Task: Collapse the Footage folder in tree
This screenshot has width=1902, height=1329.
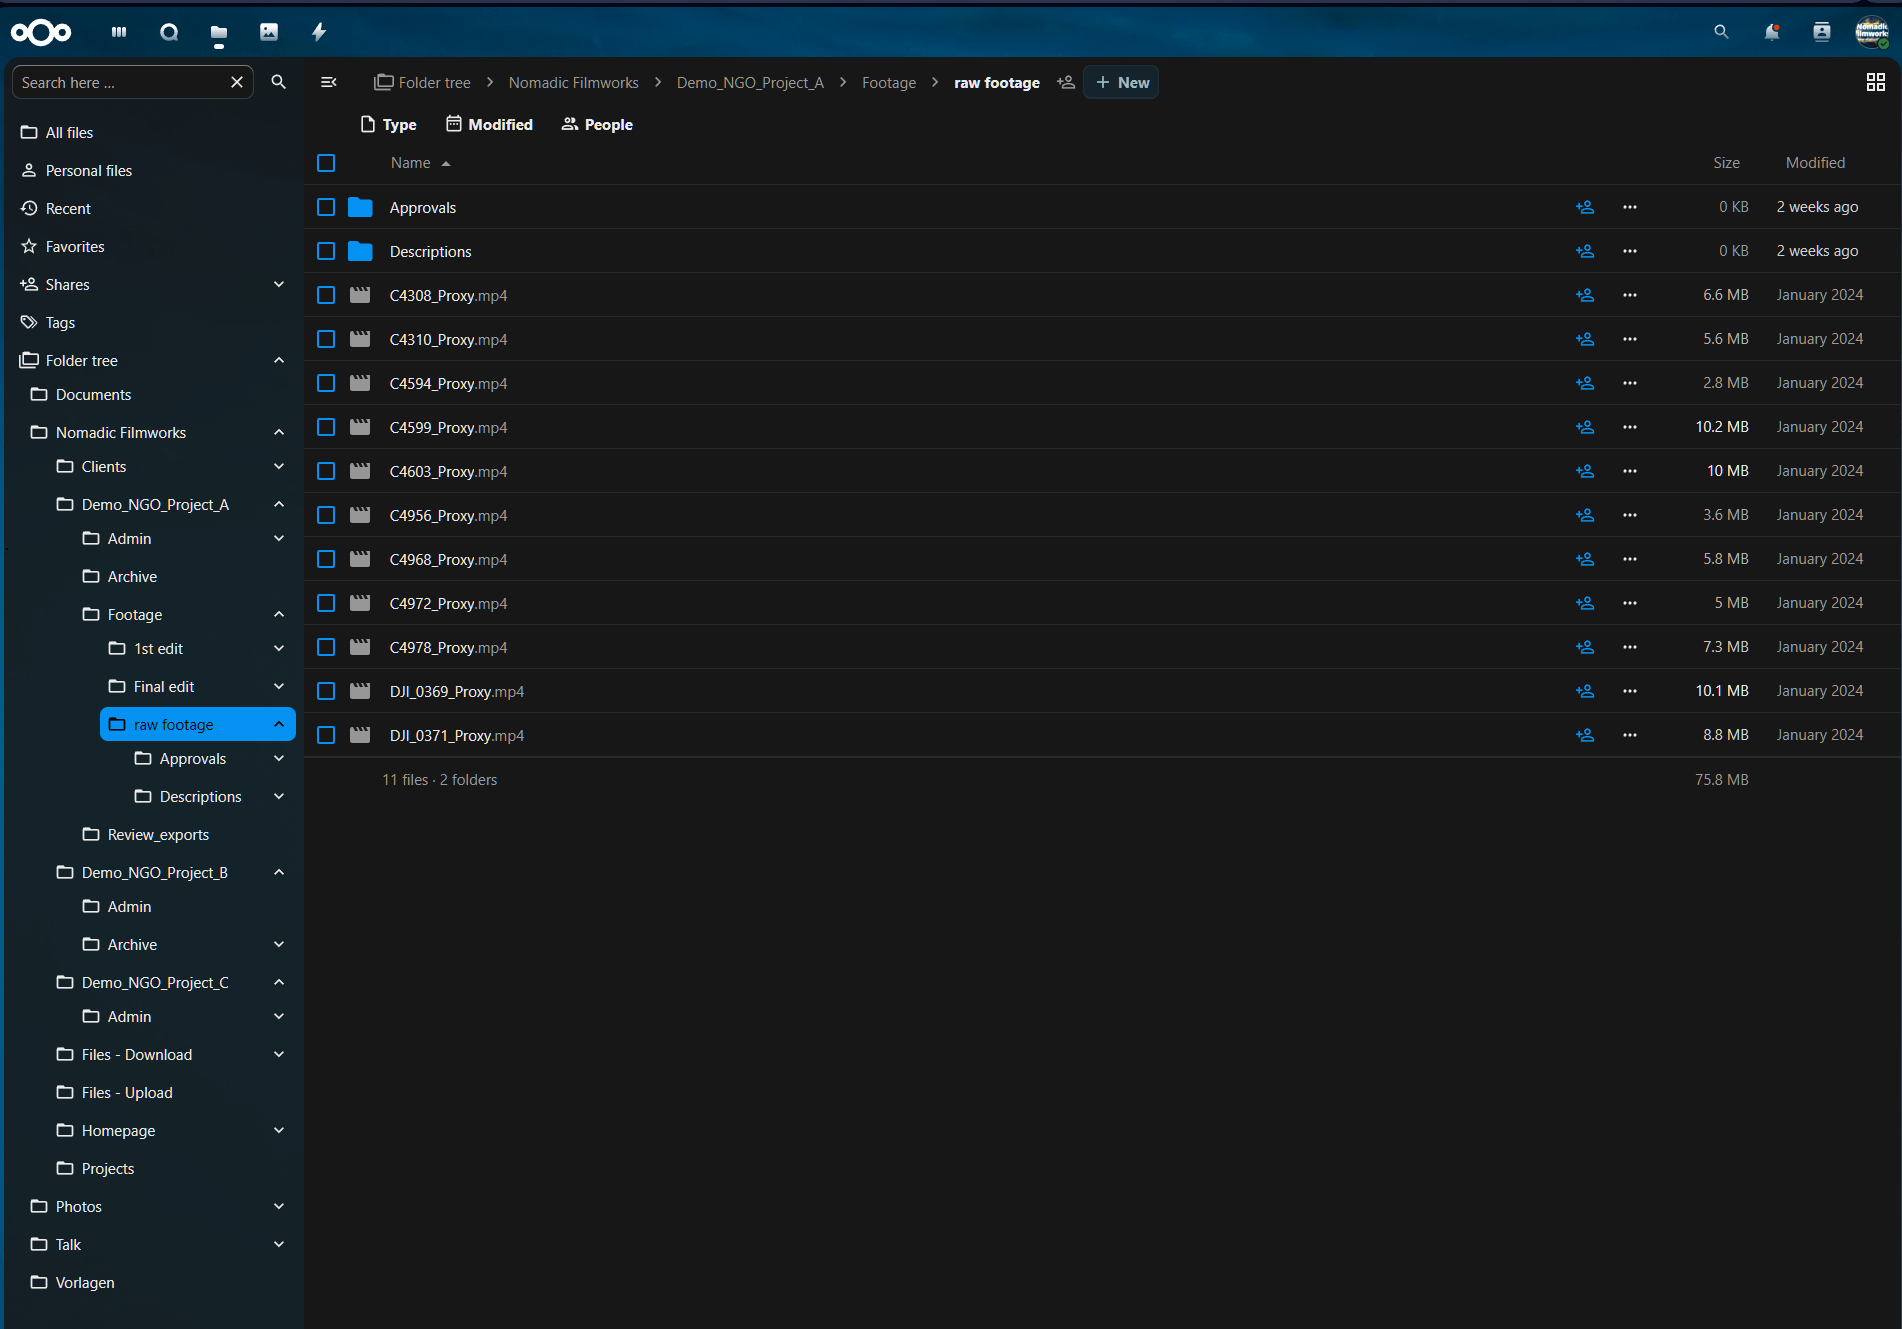Action: 279,614
